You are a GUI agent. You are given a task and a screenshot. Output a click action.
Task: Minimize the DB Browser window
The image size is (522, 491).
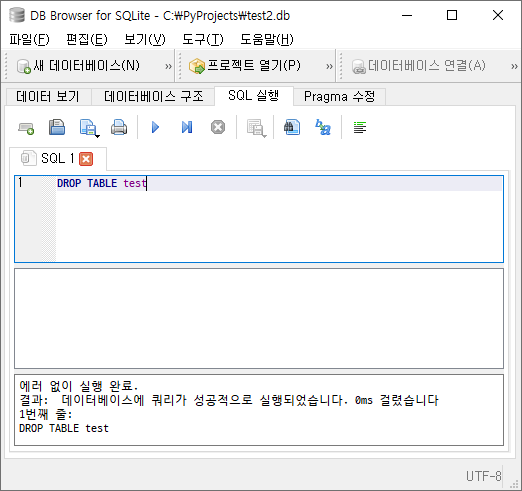coord(407,15)
